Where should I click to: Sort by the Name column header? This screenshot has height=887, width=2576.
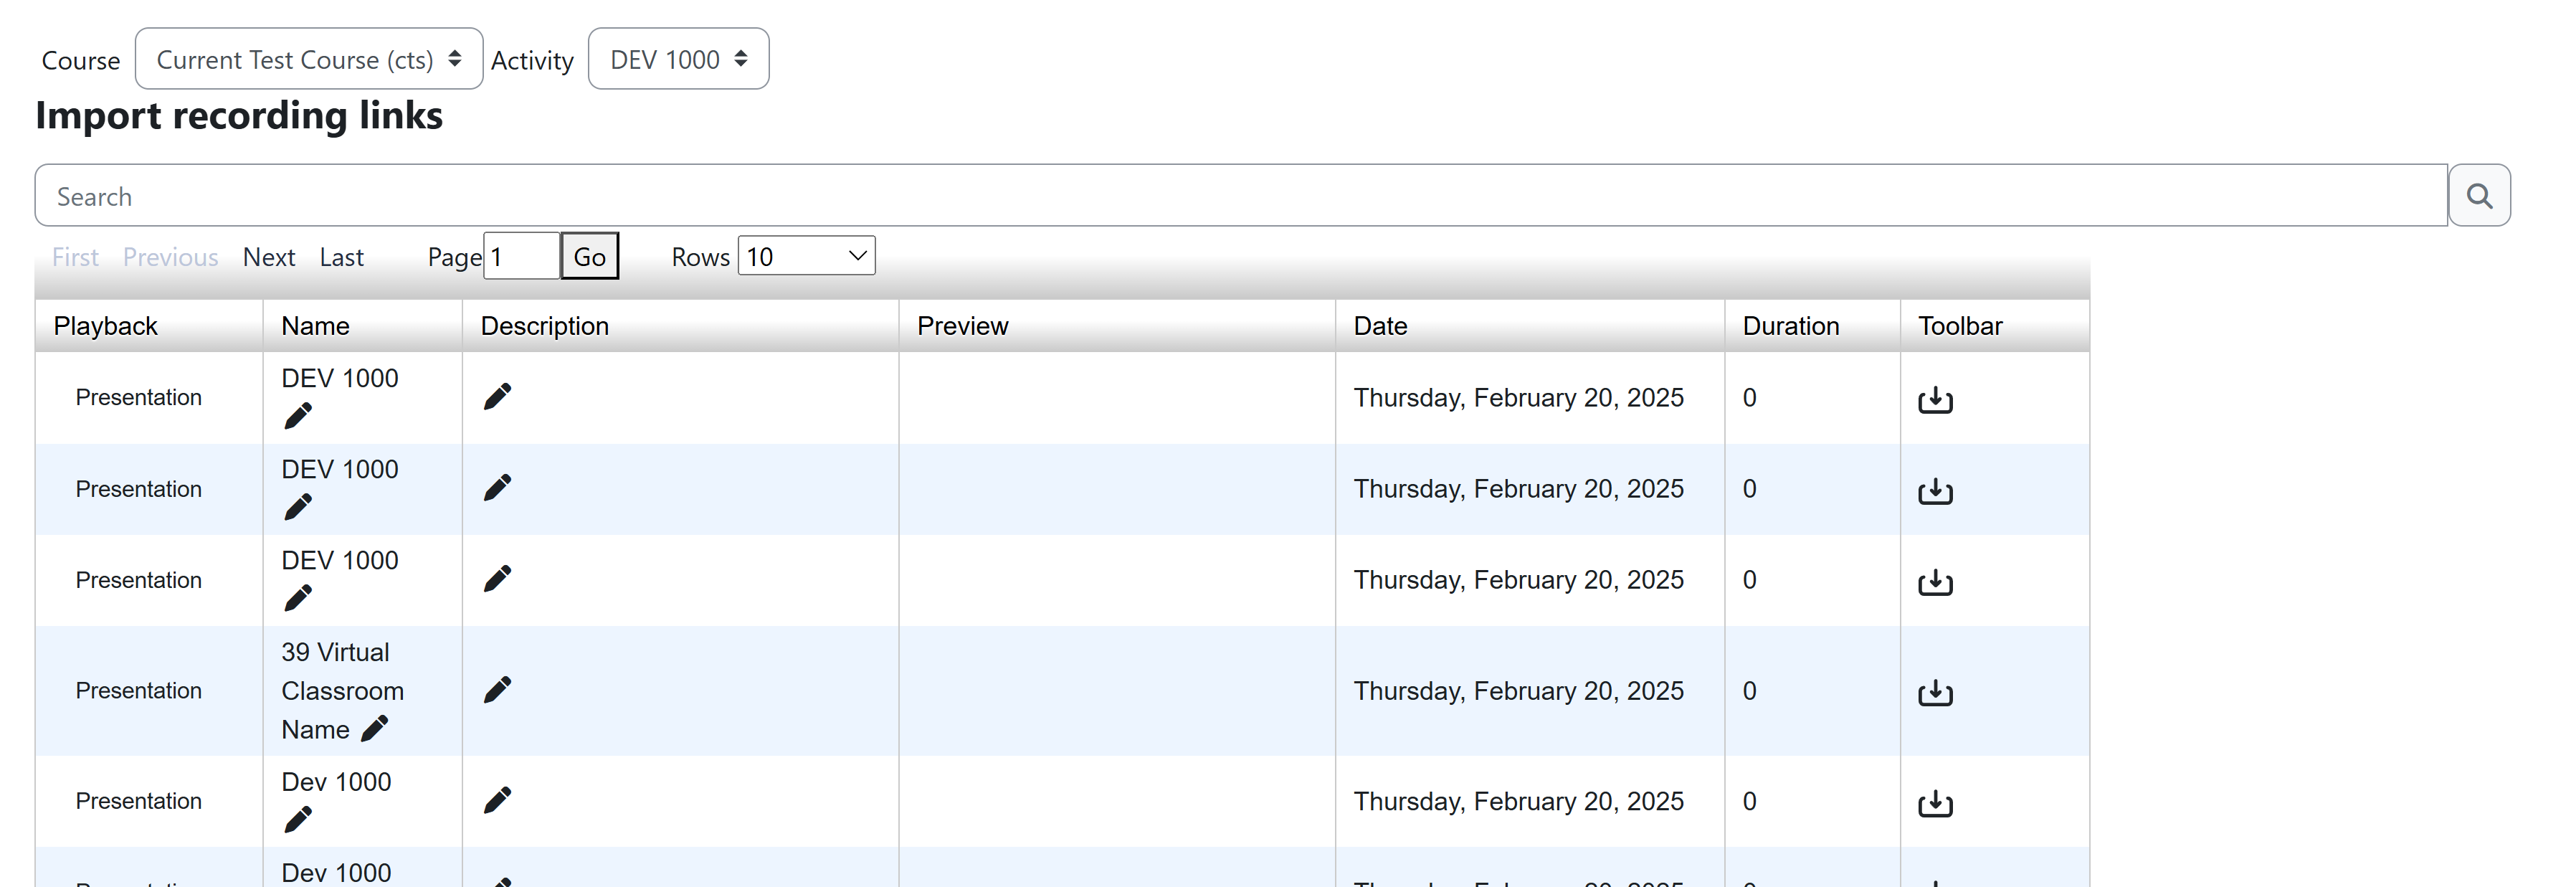[x=315, y=326]
